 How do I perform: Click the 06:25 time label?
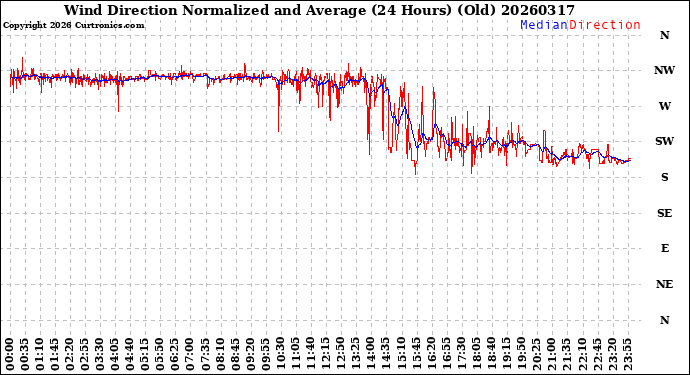175,355
